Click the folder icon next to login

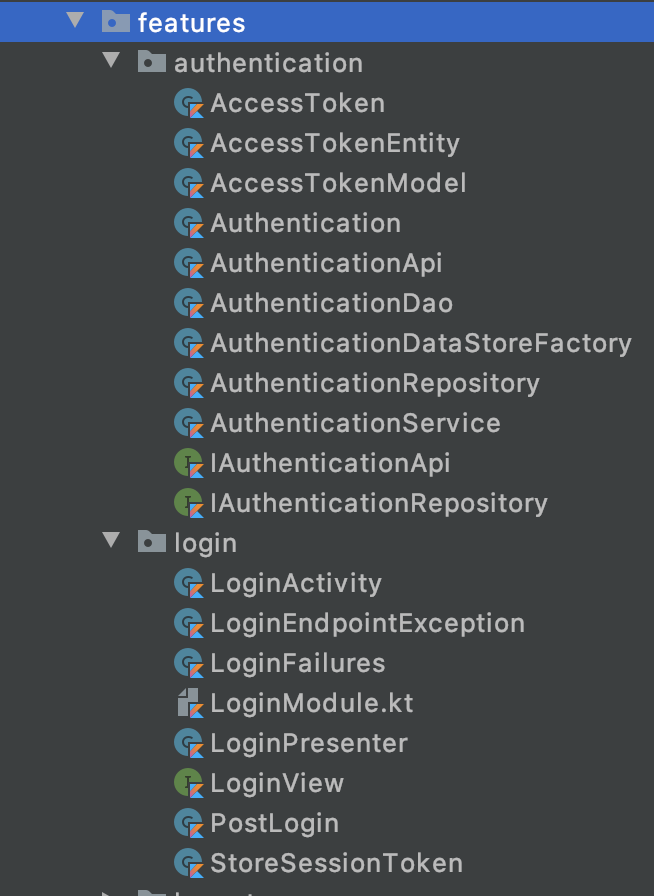click(x=151, y=542)
